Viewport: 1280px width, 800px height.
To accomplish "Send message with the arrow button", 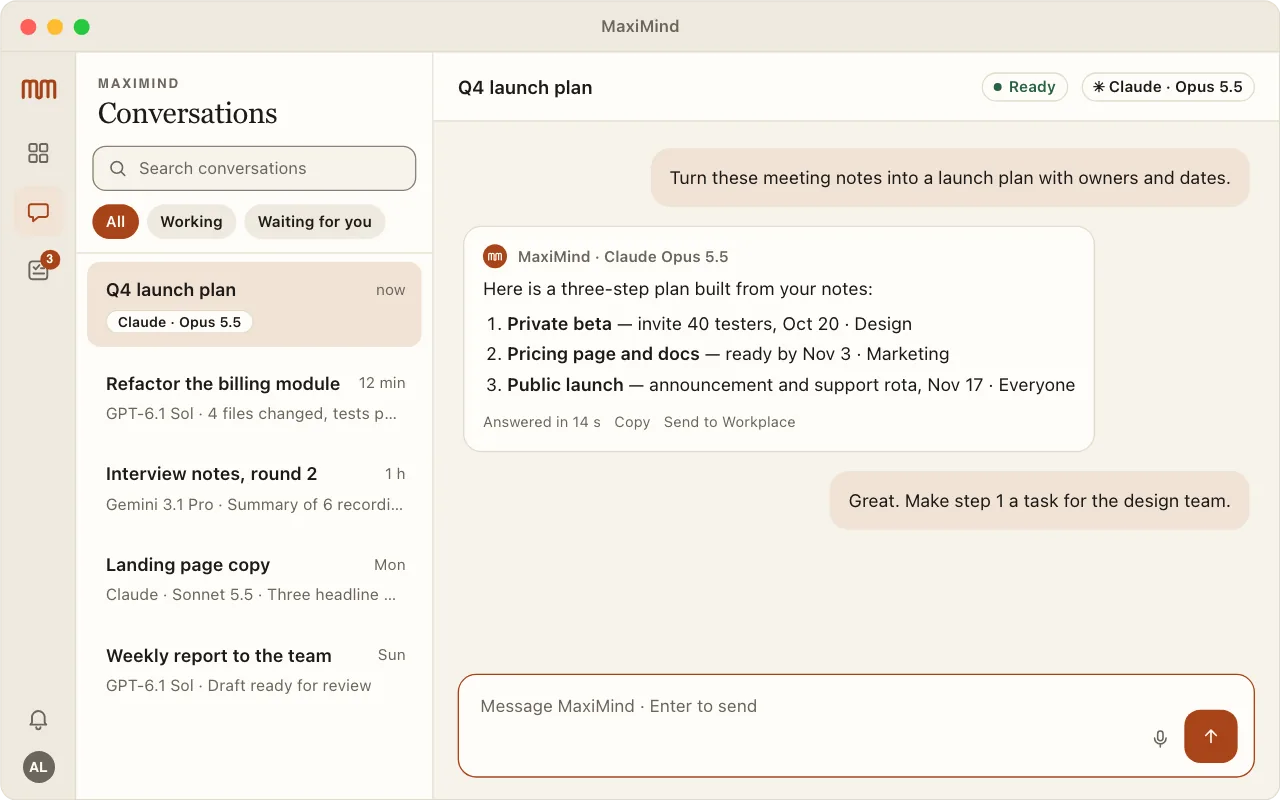I will (x=1211, y=736).
